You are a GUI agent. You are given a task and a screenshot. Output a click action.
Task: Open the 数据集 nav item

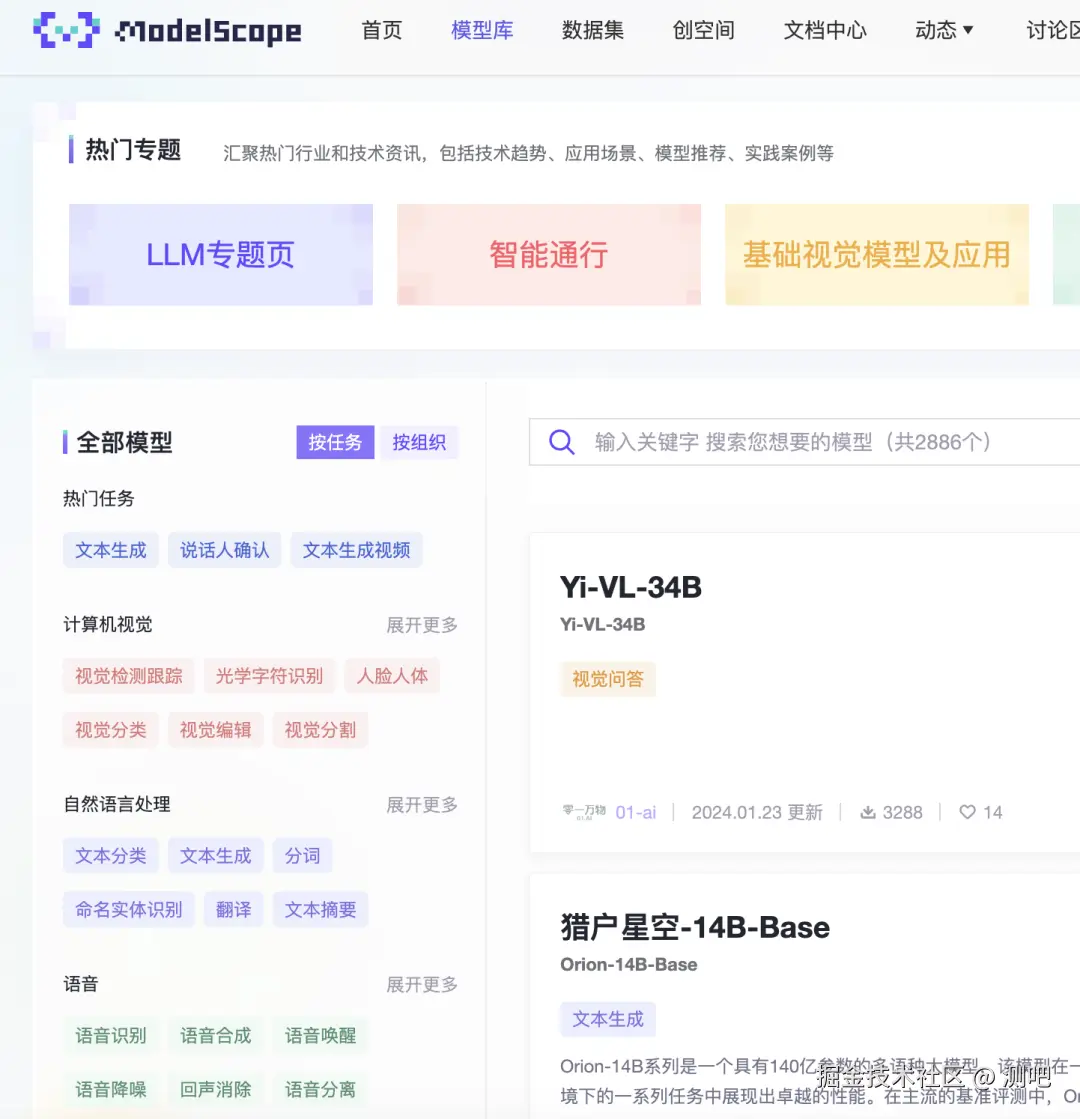pyautogui.click(x=593, y=30)
